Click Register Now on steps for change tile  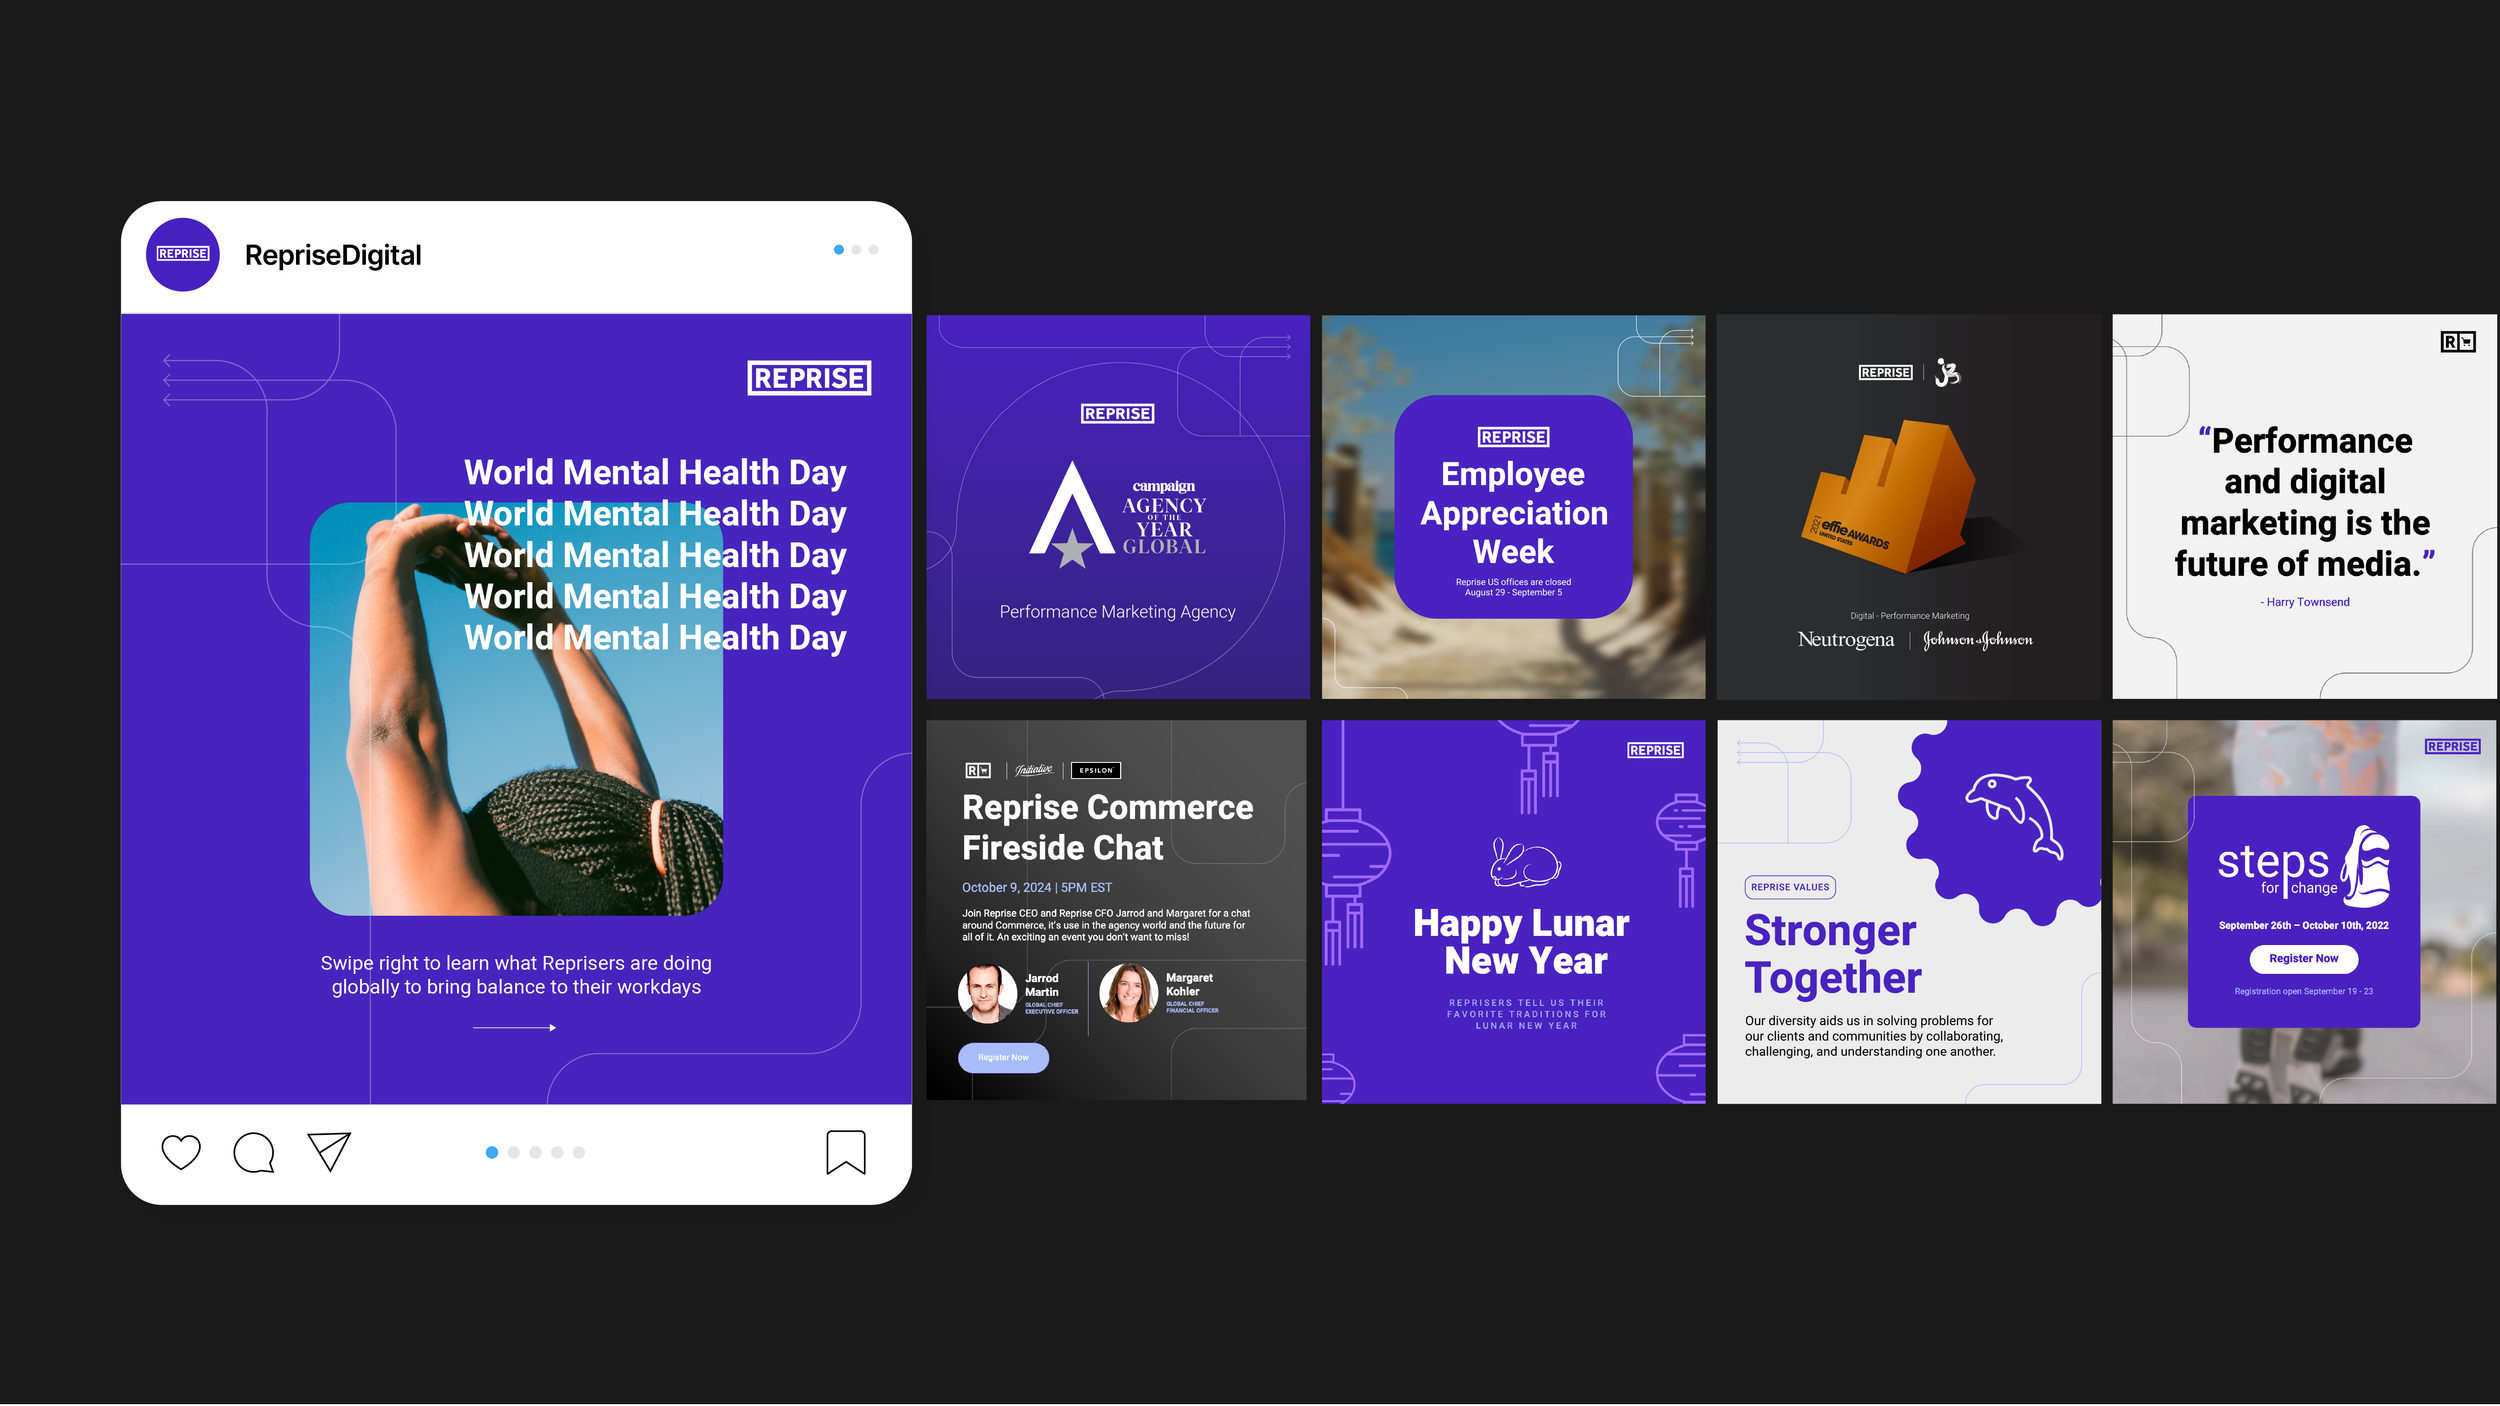click(2303, 959)
